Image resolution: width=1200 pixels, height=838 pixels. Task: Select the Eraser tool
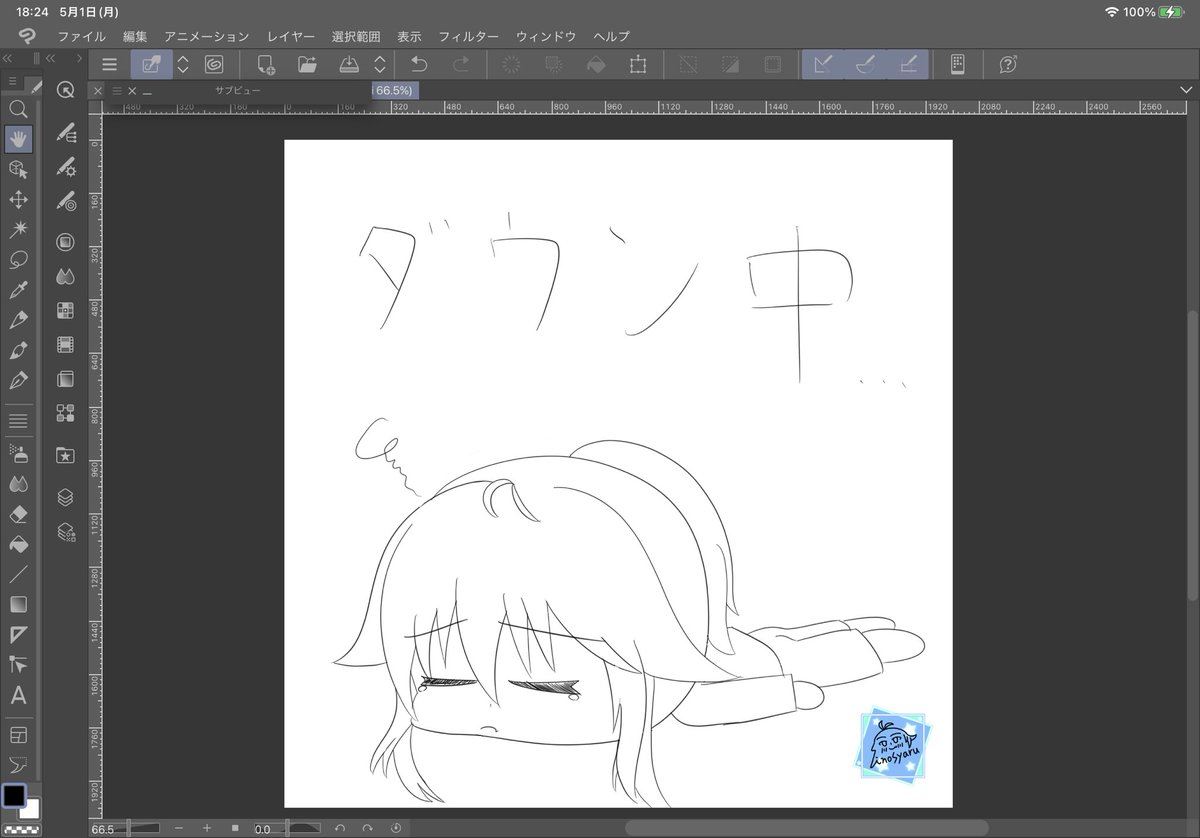[18, 514]
